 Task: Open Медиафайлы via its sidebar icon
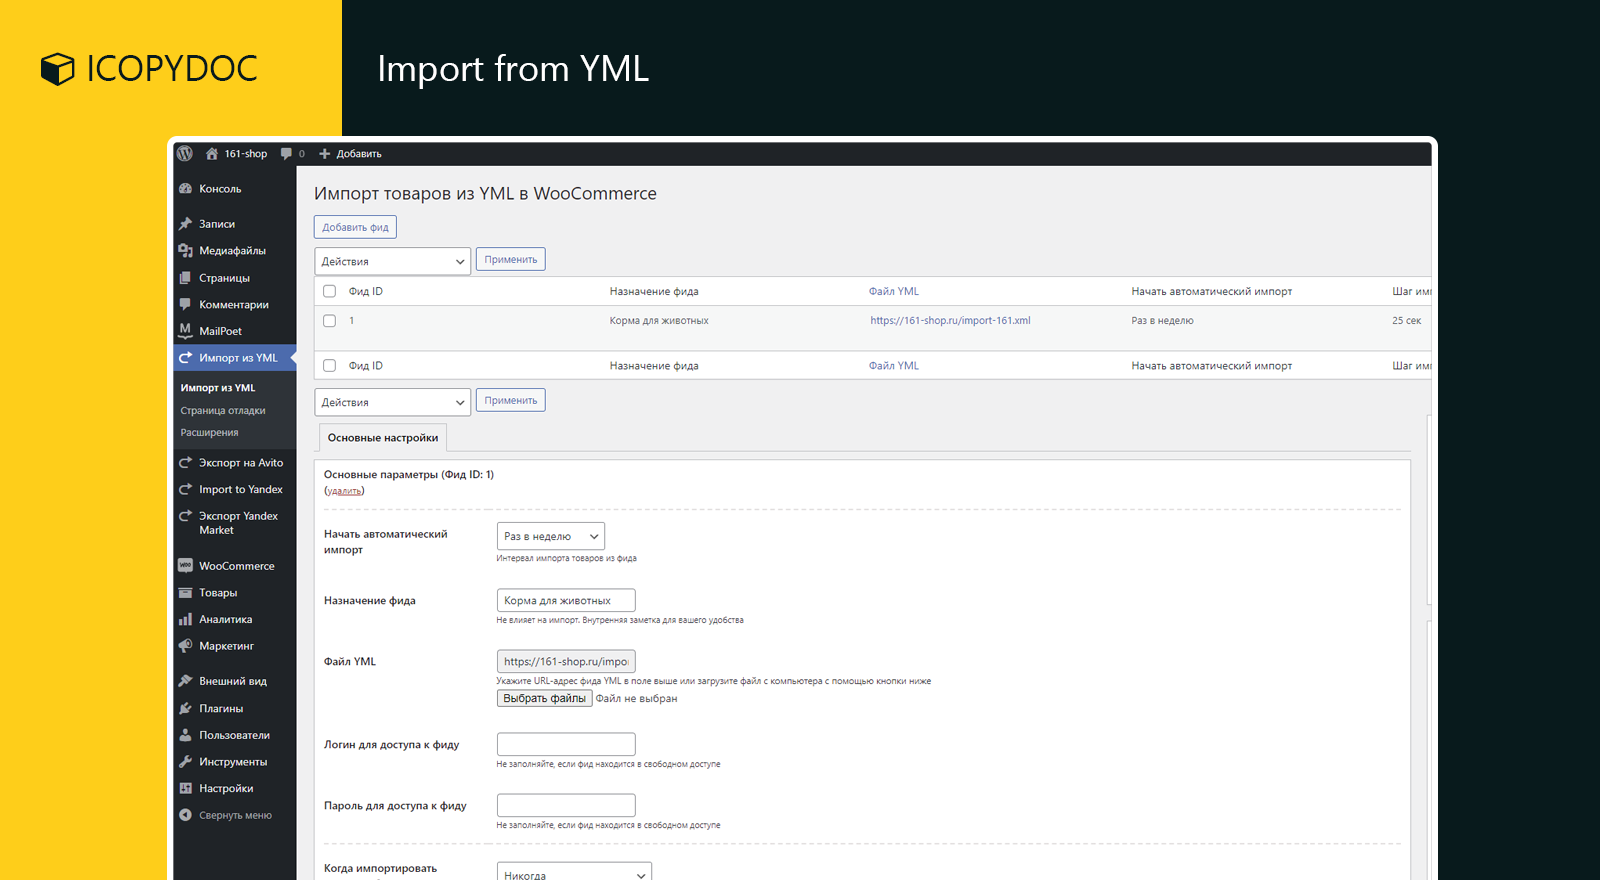tap(185, 251)
